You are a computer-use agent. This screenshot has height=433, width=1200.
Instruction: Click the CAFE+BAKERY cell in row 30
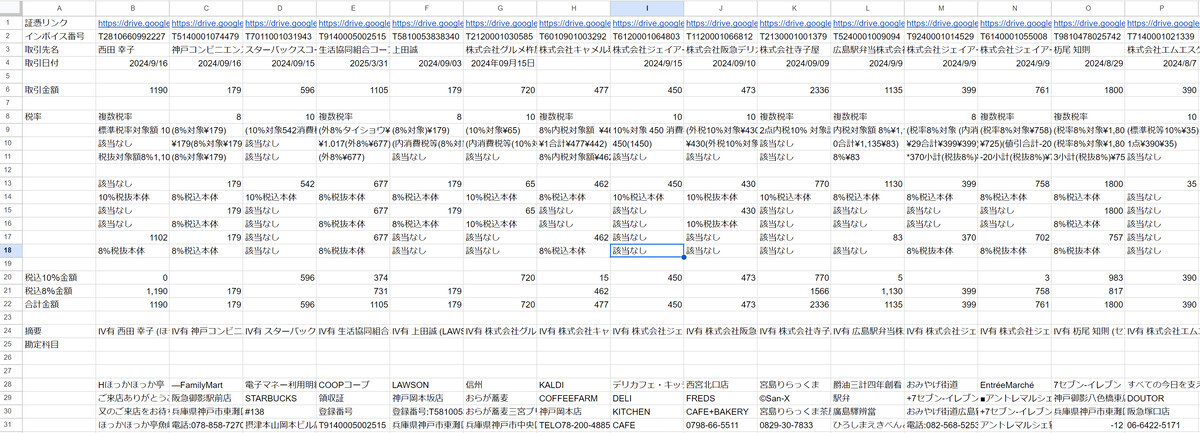tap(721, 411)
